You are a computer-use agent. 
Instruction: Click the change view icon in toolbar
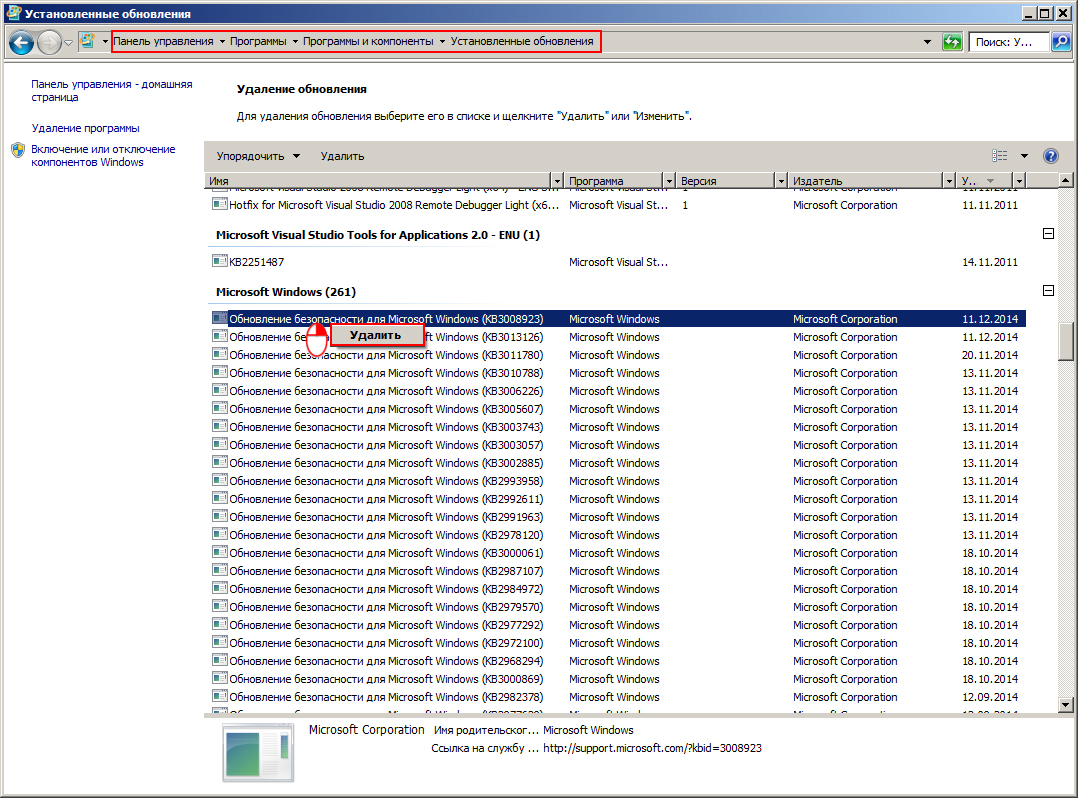(x=1000, y=156)
